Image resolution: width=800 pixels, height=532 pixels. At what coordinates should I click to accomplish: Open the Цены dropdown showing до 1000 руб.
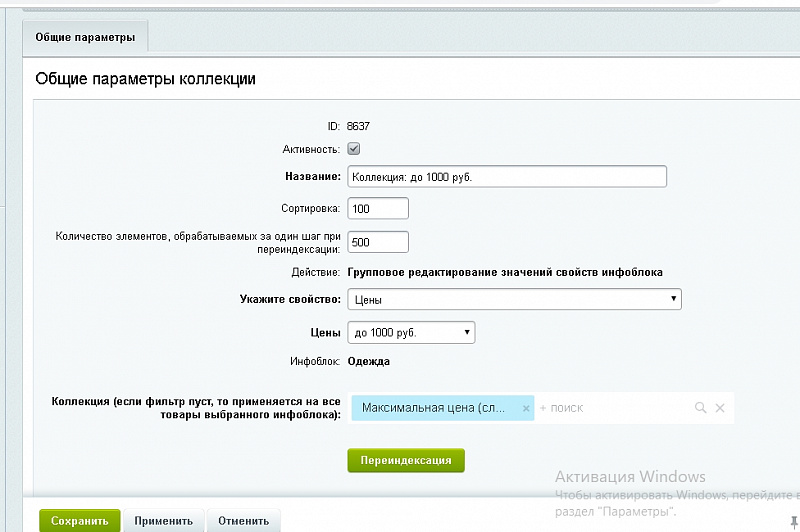click(411, 333)
